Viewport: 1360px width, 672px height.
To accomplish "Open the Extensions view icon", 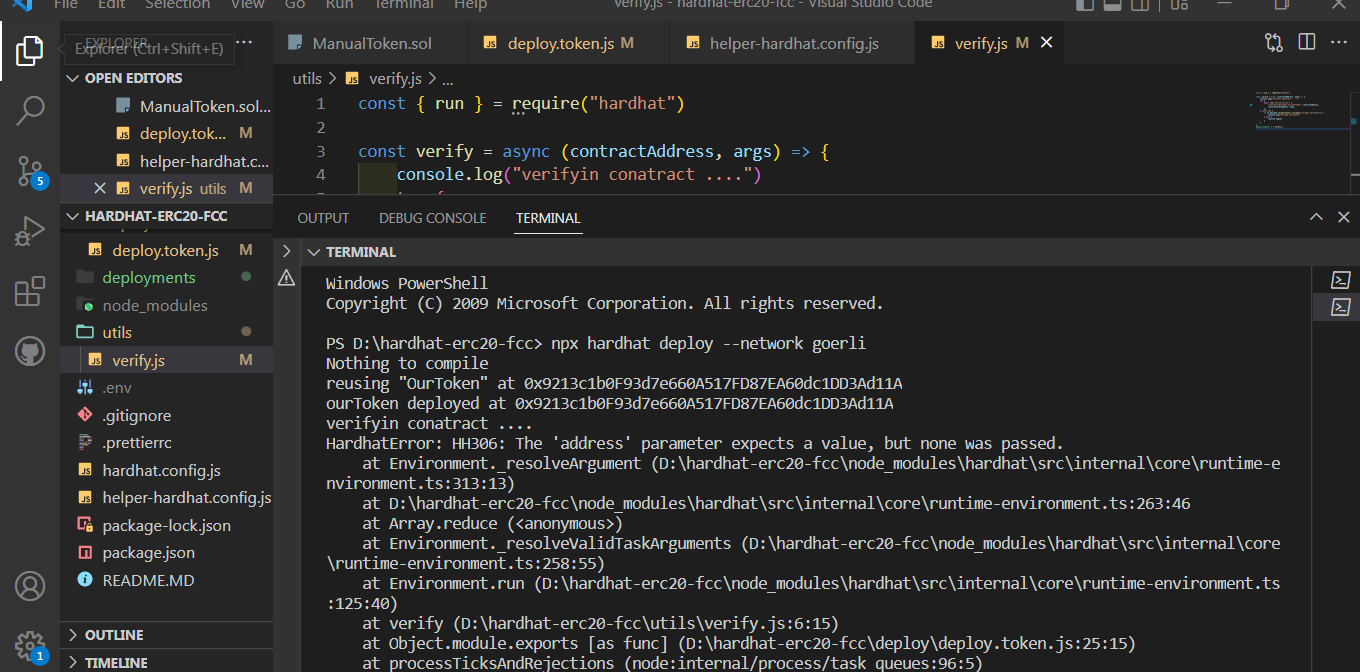I will [30, 291].
